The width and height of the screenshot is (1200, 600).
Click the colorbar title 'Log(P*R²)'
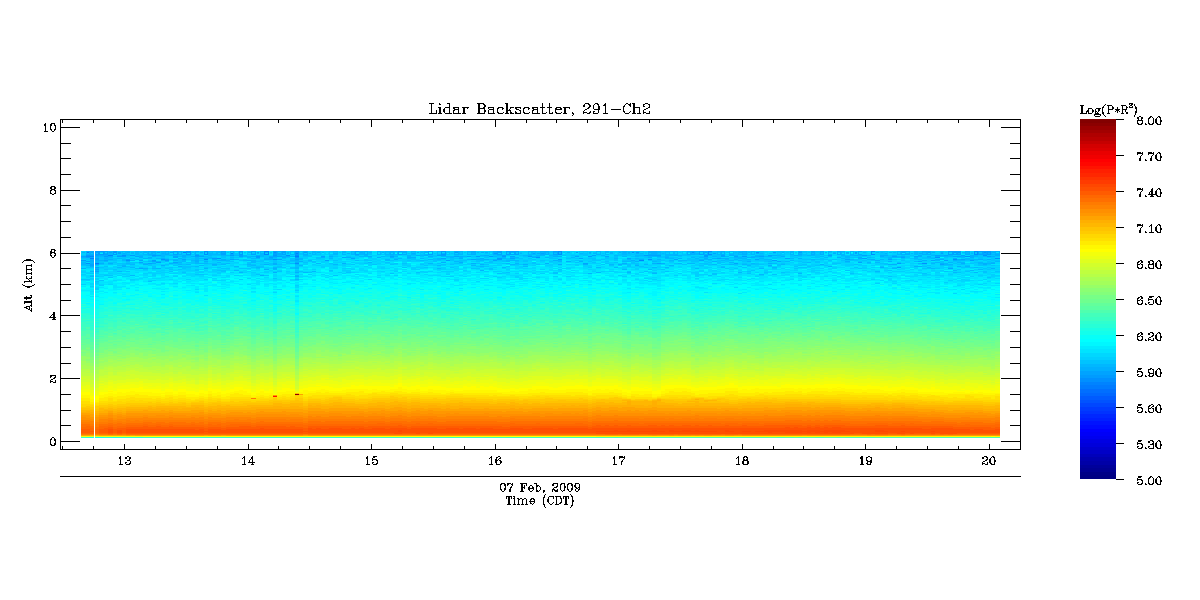(1108, 108)
